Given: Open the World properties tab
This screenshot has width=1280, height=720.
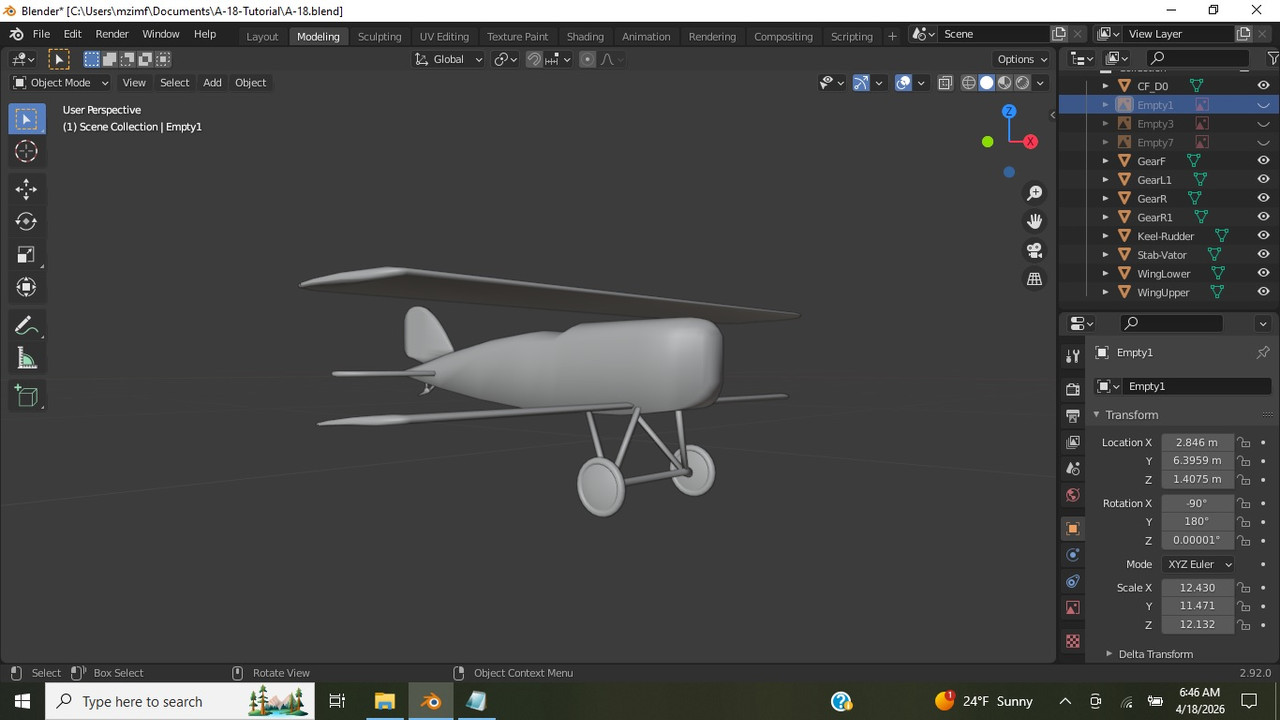Looking at the screenshot, I should click(1073, 495).
